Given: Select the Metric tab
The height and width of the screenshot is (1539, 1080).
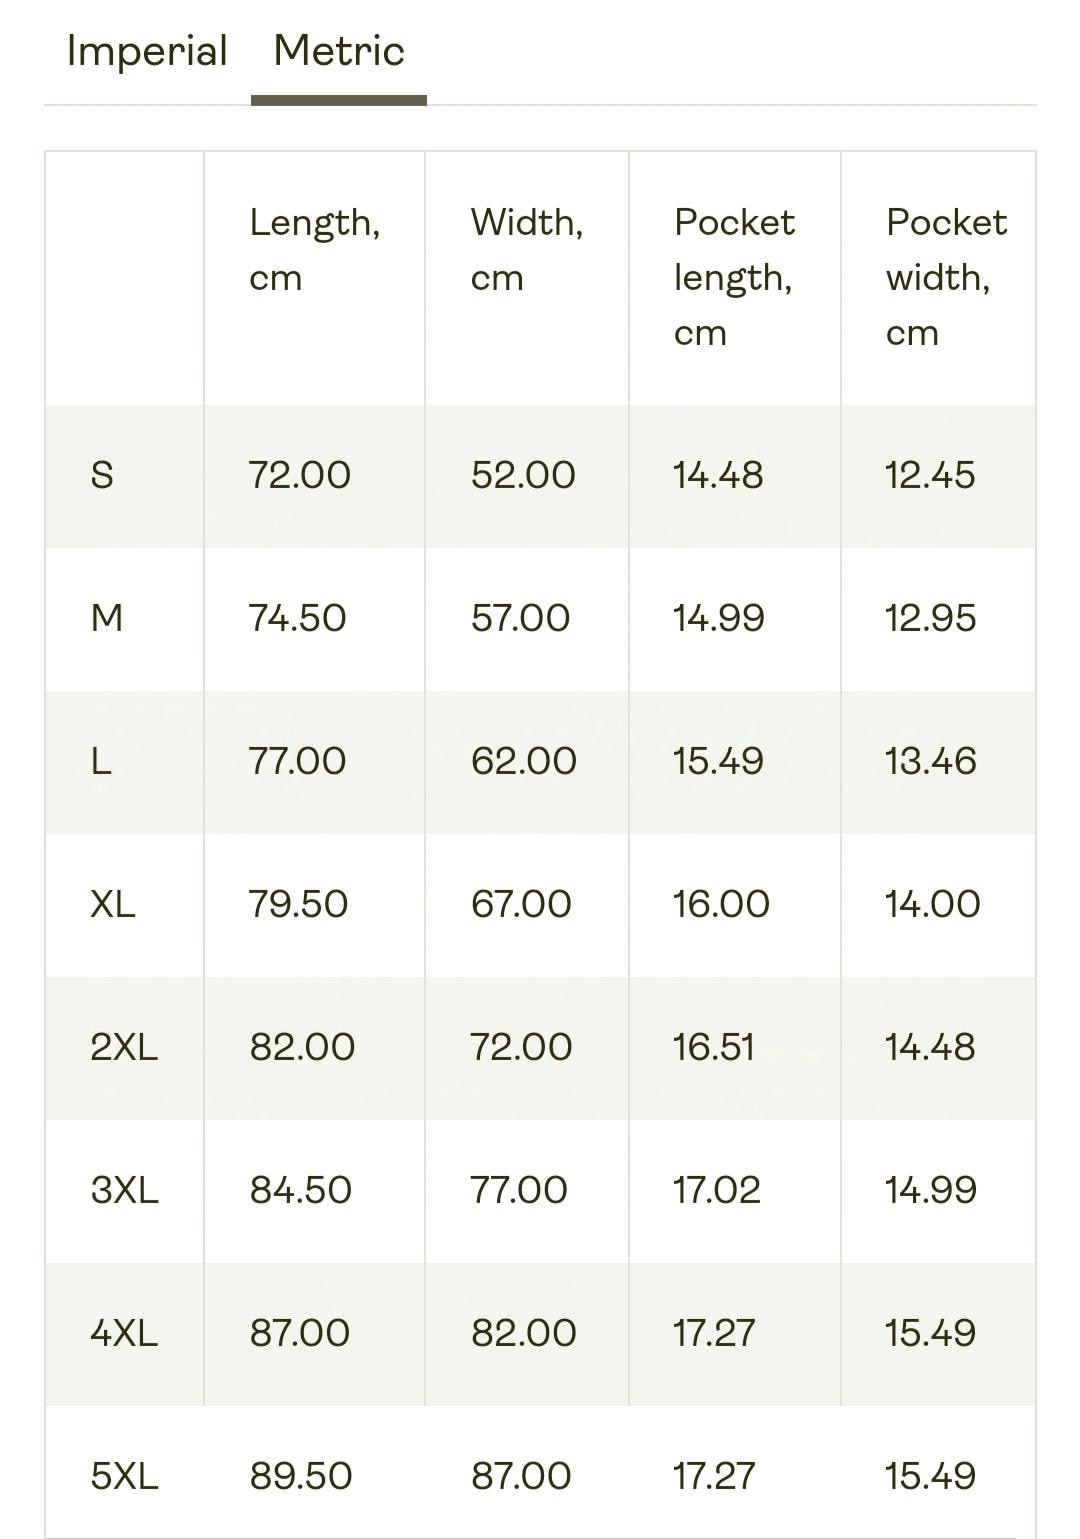Looking at the screenshot, I should pos(339,51).
